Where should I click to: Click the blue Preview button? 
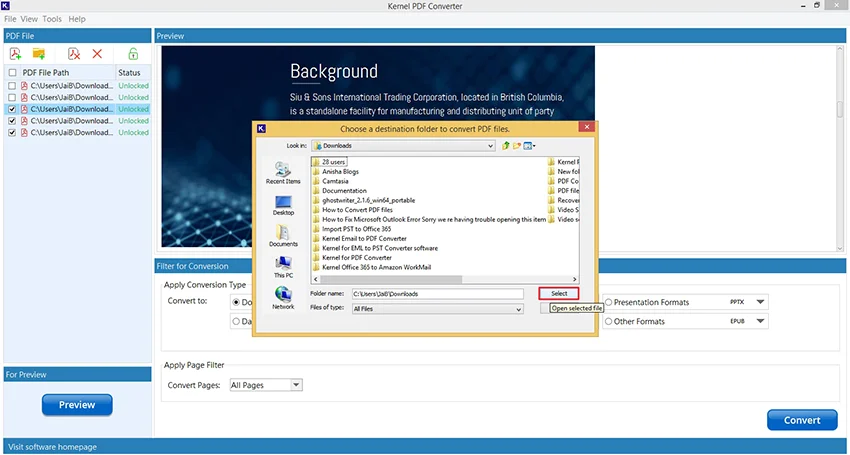(77, 405)
